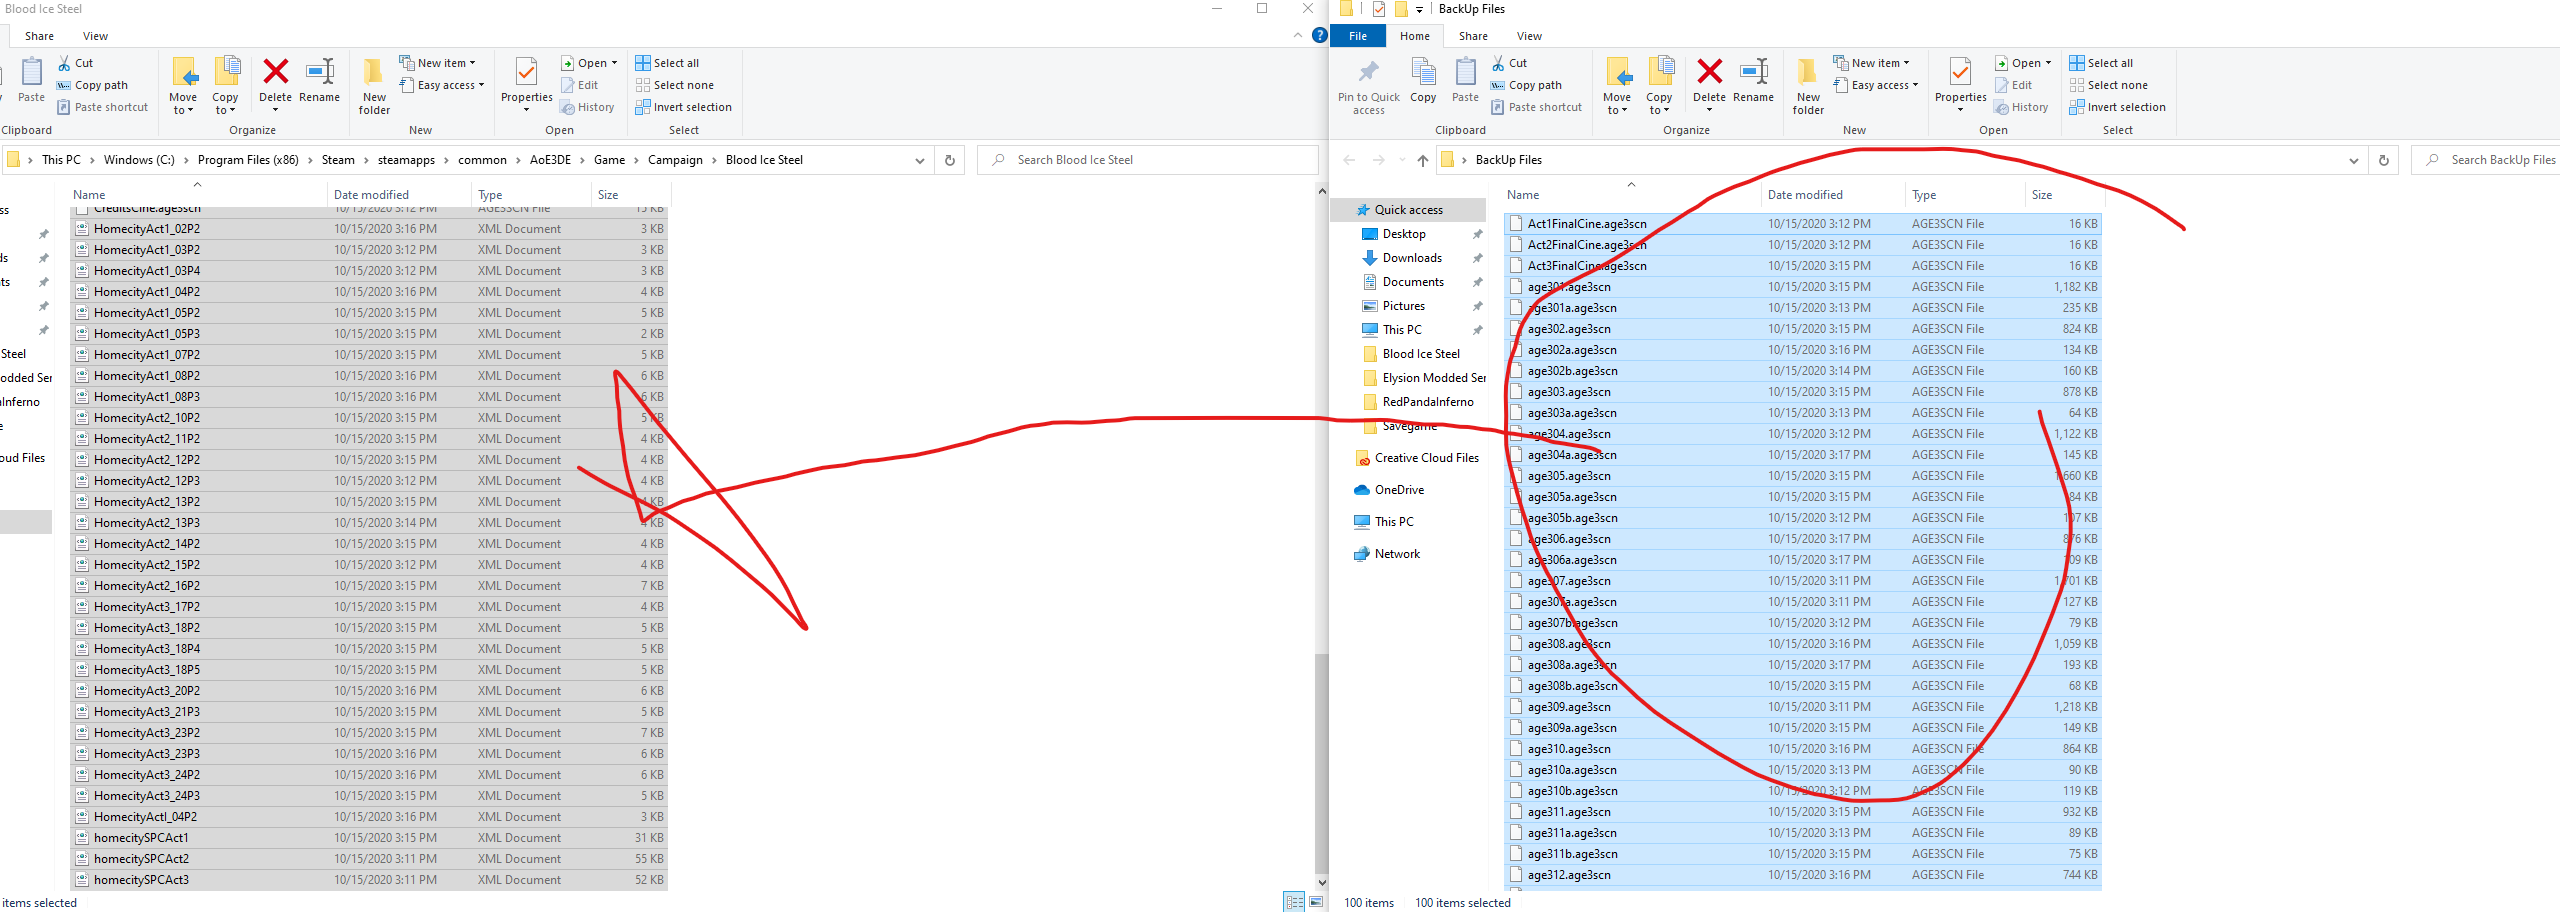Open Easy access dropdown in Blood Ice Steel window

[x=442, y=85]
